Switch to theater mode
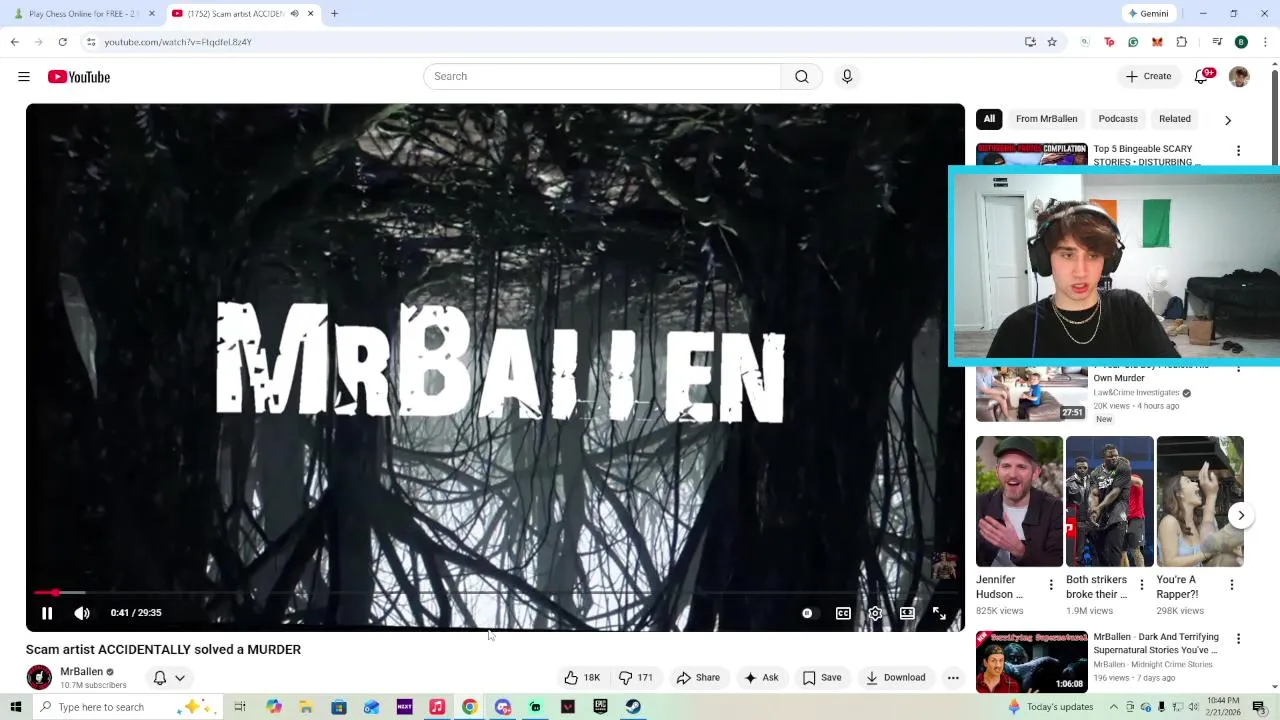Image resolution: width=1280 pixels, height=720 pixels. point(907,613)
